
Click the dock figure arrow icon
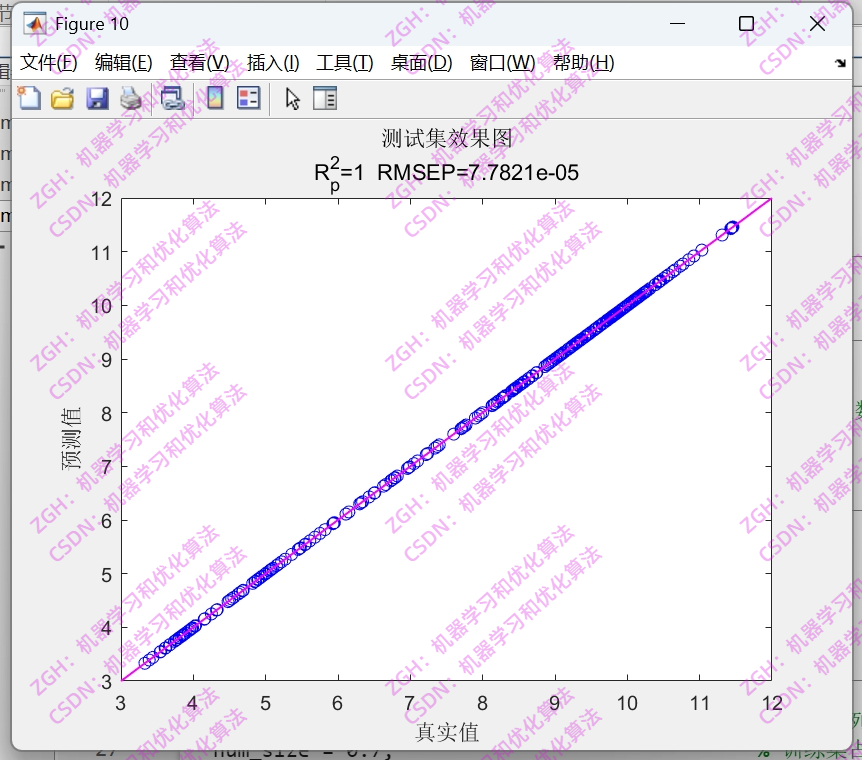[840, 63]
